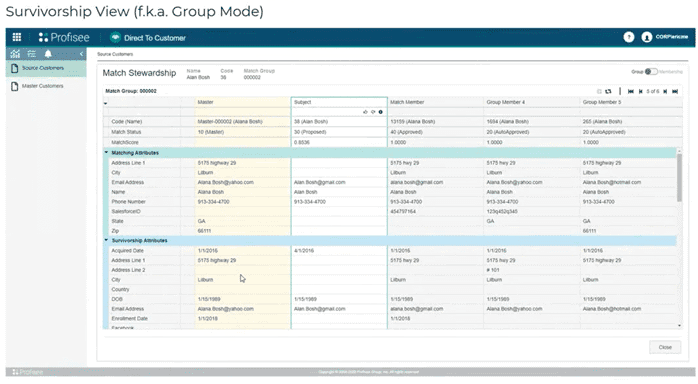698x384 pixels.
Task: Select the '13159 (Alana Bosh)' cell
Action: click(435, 121)
